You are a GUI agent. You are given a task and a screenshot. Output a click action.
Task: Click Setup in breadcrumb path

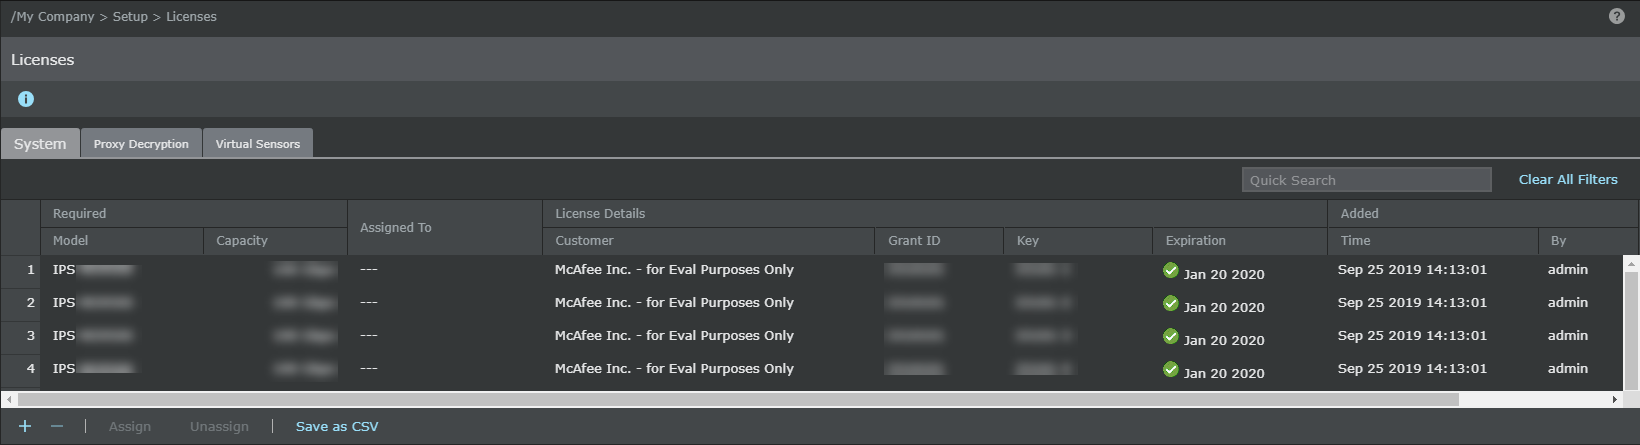point(130,16)
